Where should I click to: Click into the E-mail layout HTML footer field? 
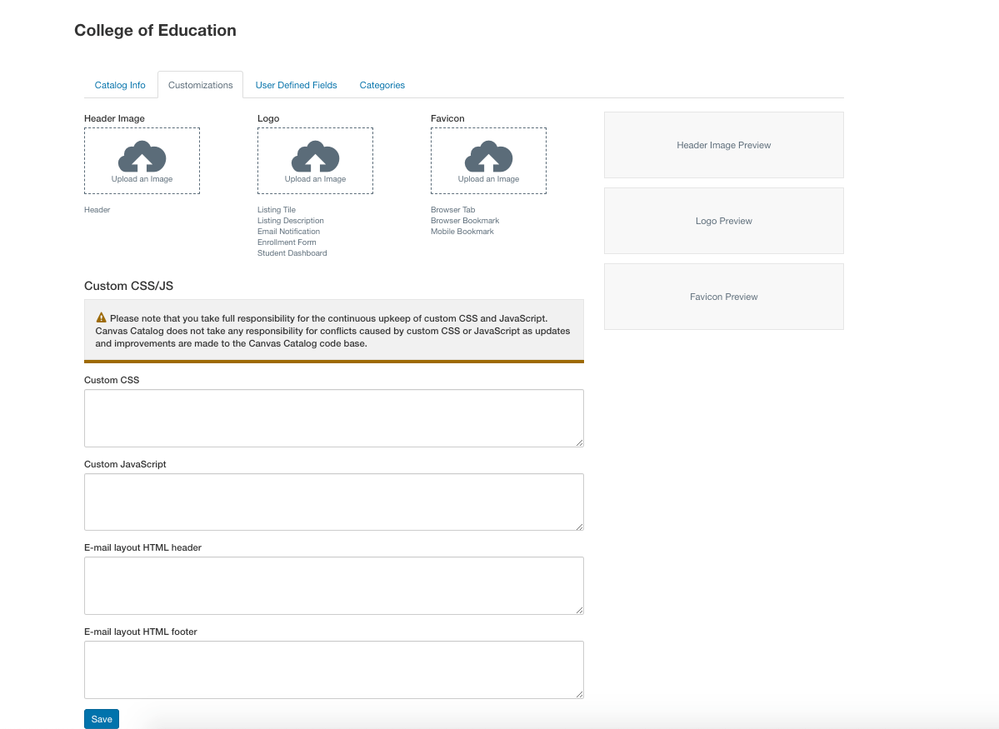pyautogui.click(x=333, y=670)
